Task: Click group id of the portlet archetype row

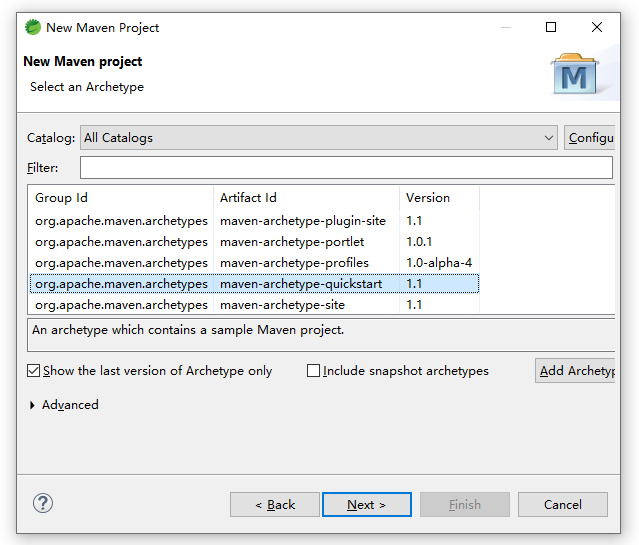Action: (121, 242)
